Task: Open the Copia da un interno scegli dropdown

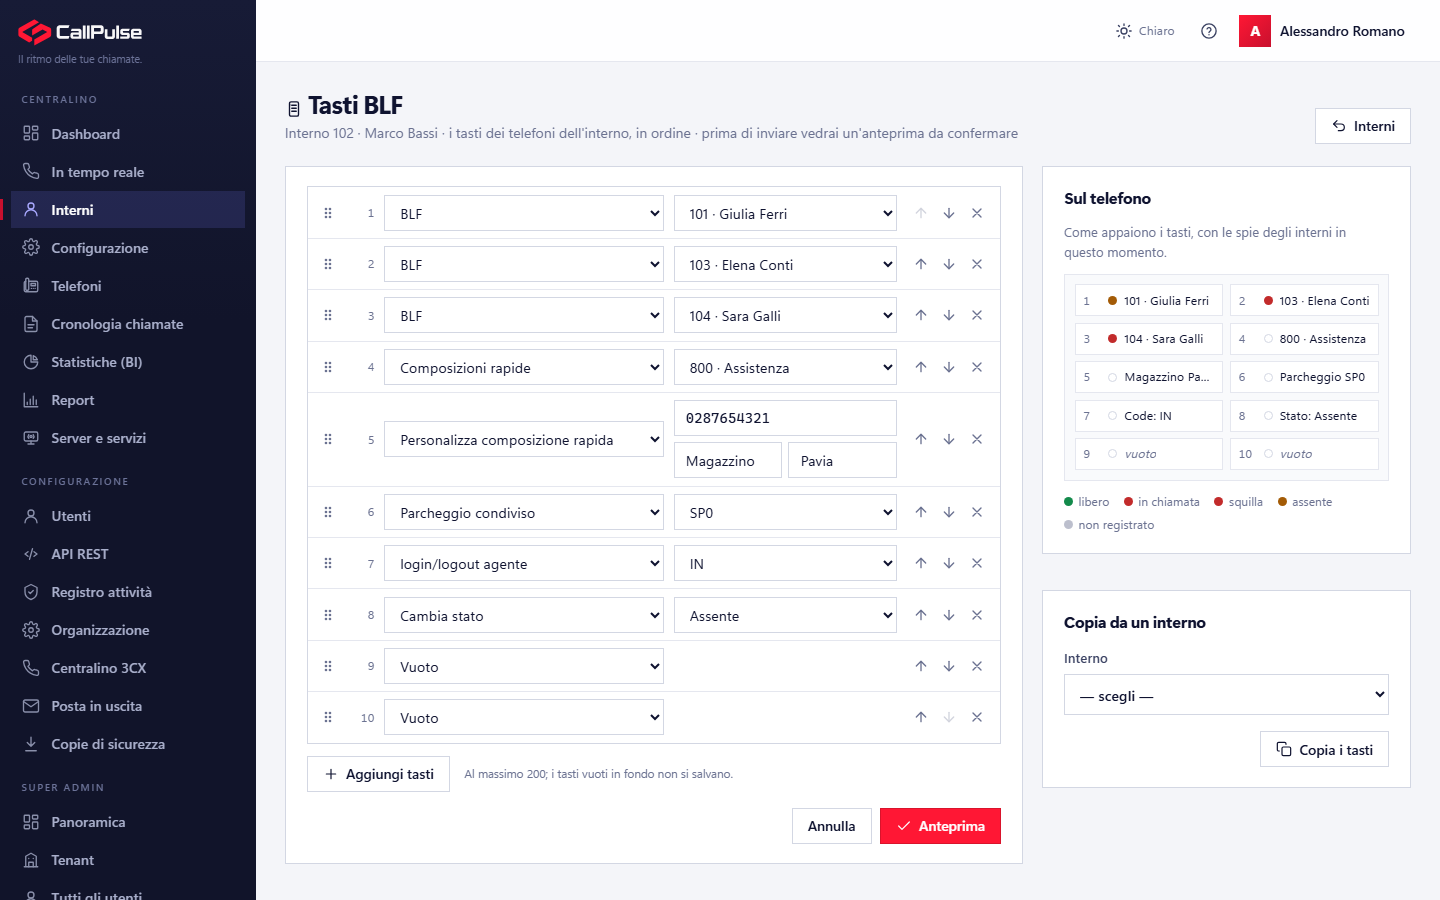Action: (1226, 695)
